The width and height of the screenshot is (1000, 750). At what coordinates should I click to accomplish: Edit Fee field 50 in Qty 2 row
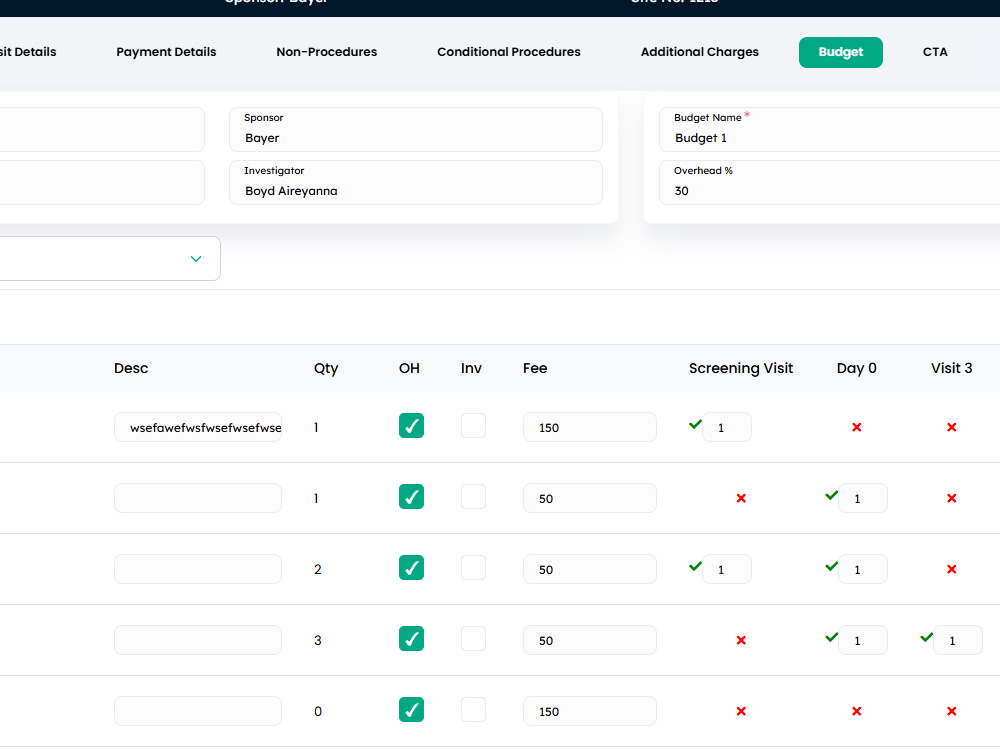[x=590, y=569]
